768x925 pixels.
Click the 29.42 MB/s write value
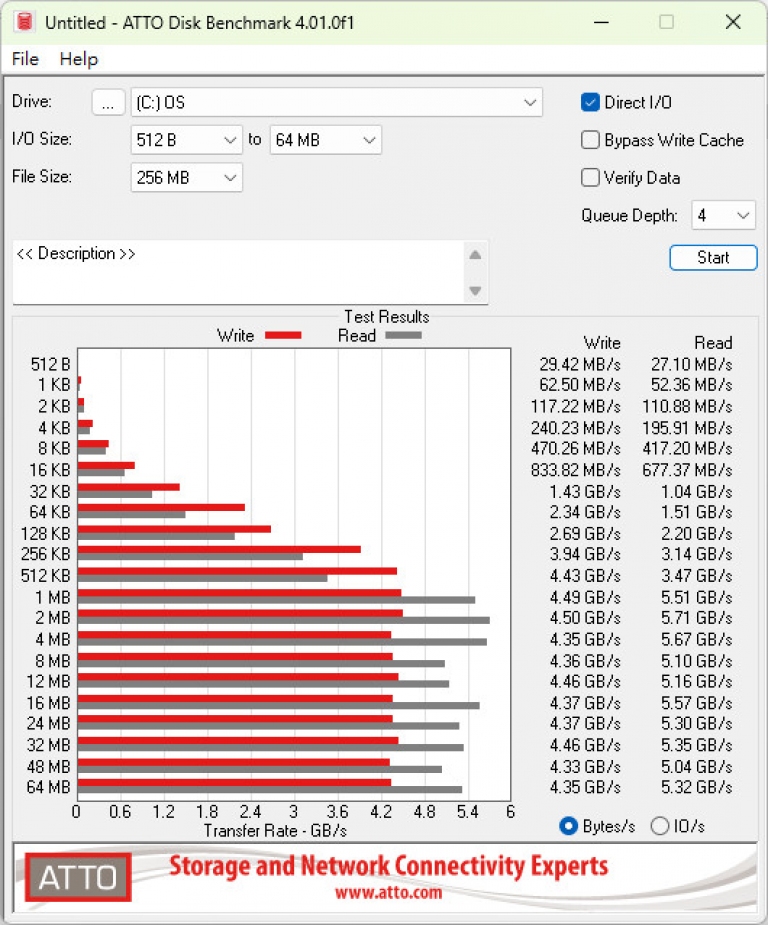point(580,365)
